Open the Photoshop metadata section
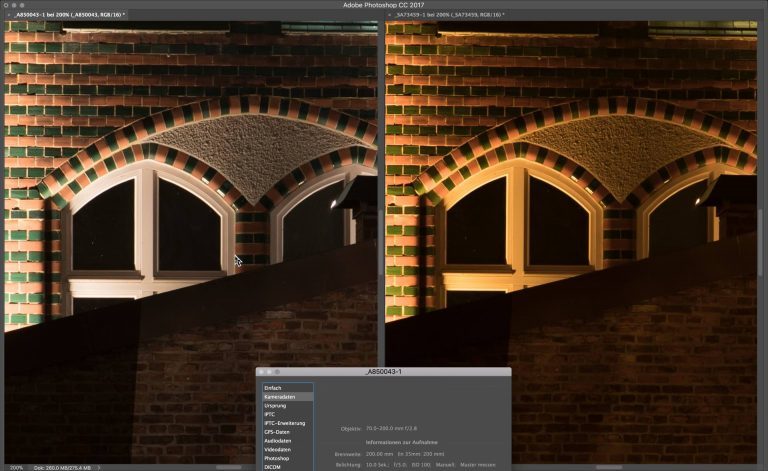Screen dimensions: 768x471 coord(288,458)
